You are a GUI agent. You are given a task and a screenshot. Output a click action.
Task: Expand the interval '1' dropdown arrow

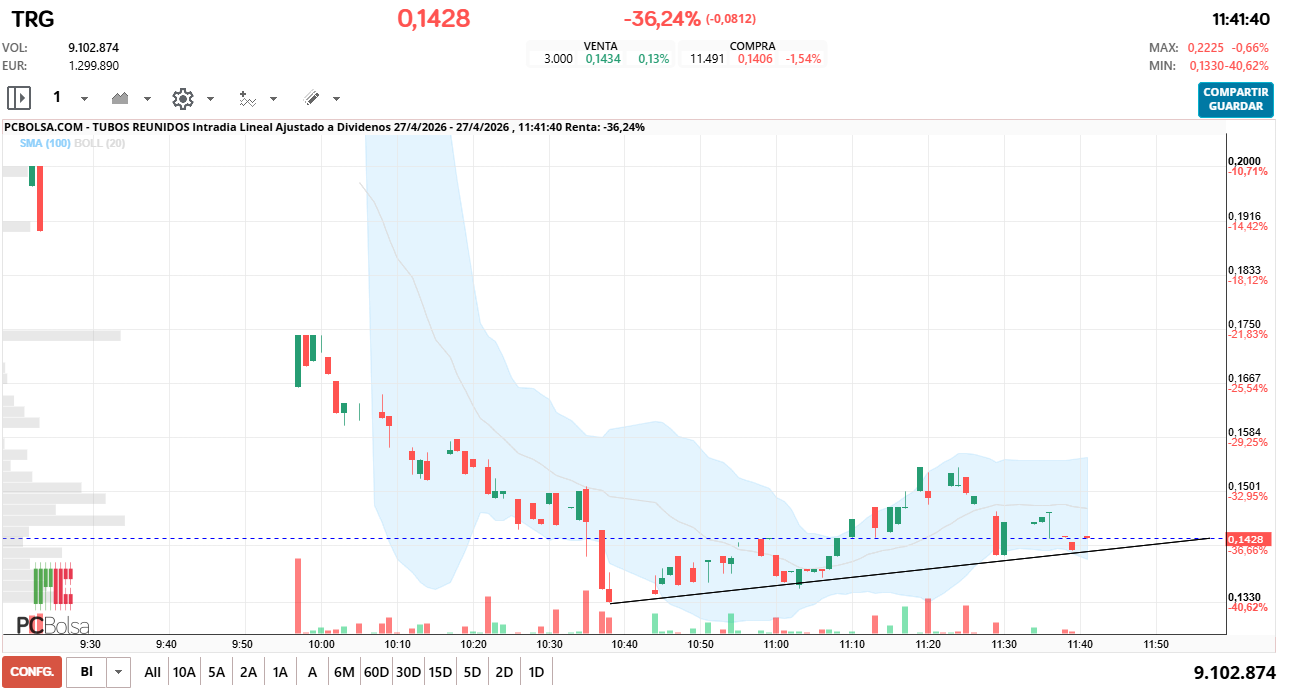coord(84,99)
